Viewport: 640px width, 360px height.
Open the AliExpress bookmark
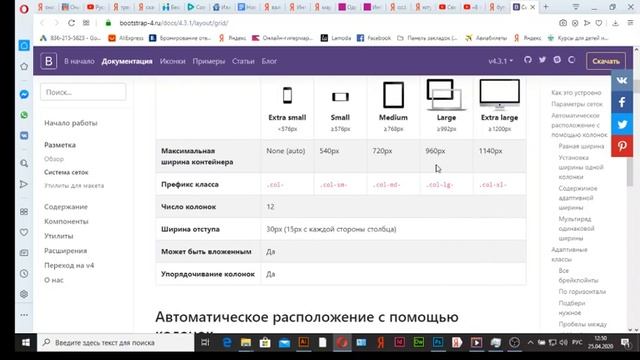pyautogui.click(x=126, y=38)
